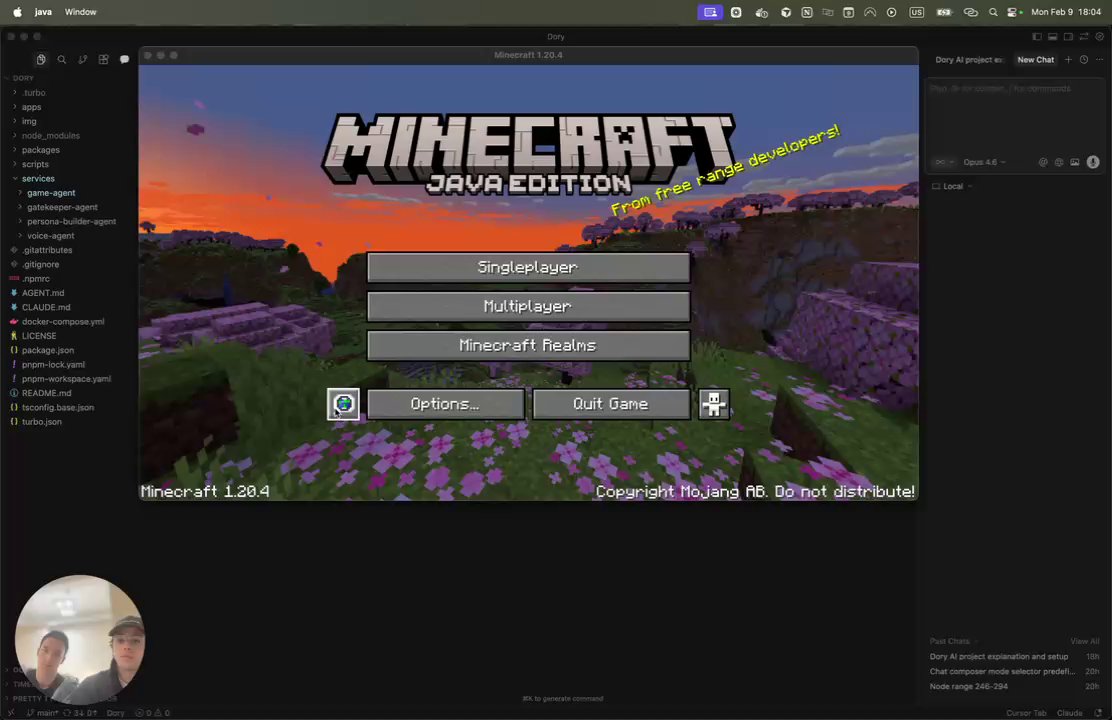Open the Explorer files view in sidebar

coord(41,60)
